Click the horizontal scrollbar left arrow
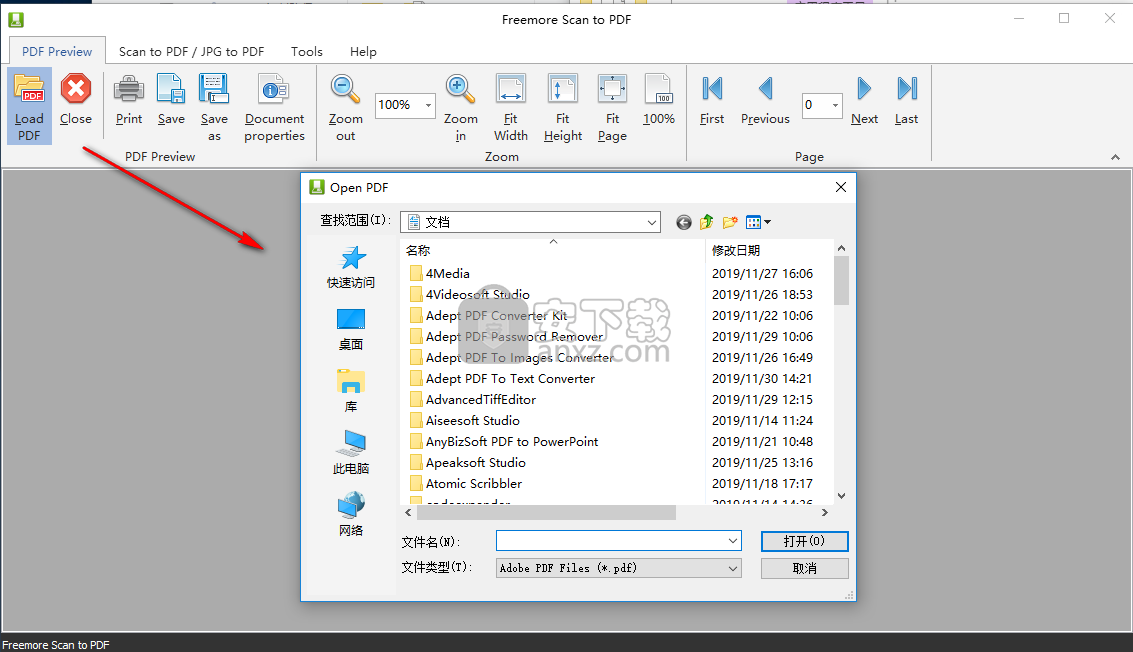The height and width of the screenshot is (652, 1133). (x=408, y=512)
